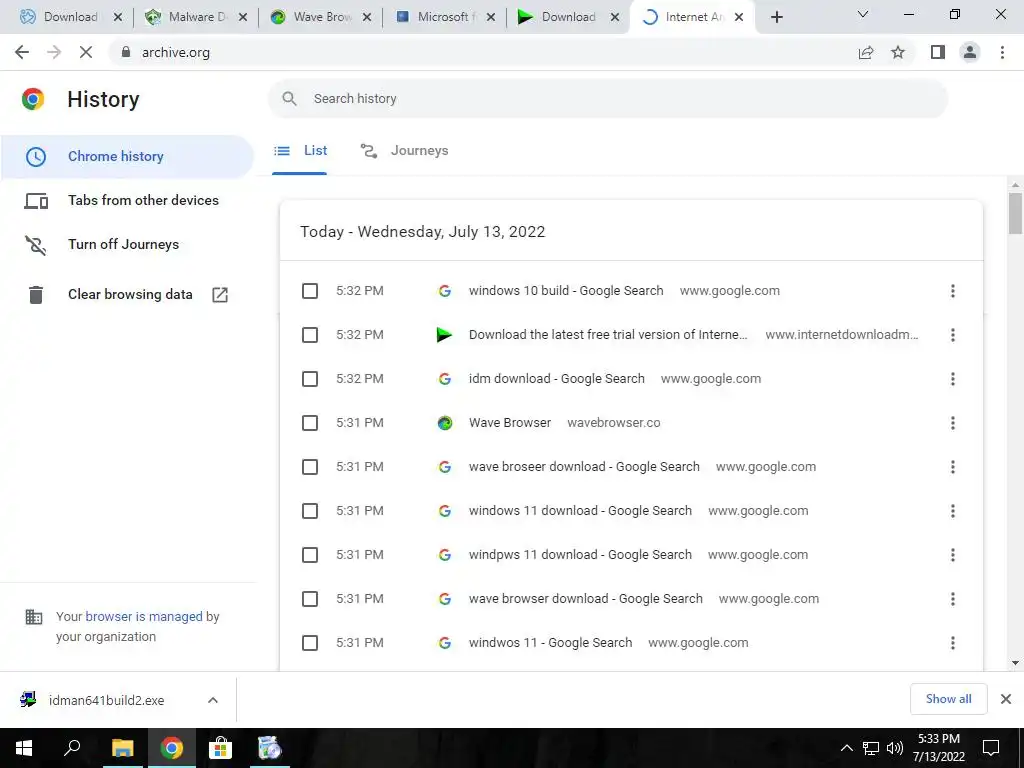
Task: Open idm download - Google Search link
Action: pos(556,379)
